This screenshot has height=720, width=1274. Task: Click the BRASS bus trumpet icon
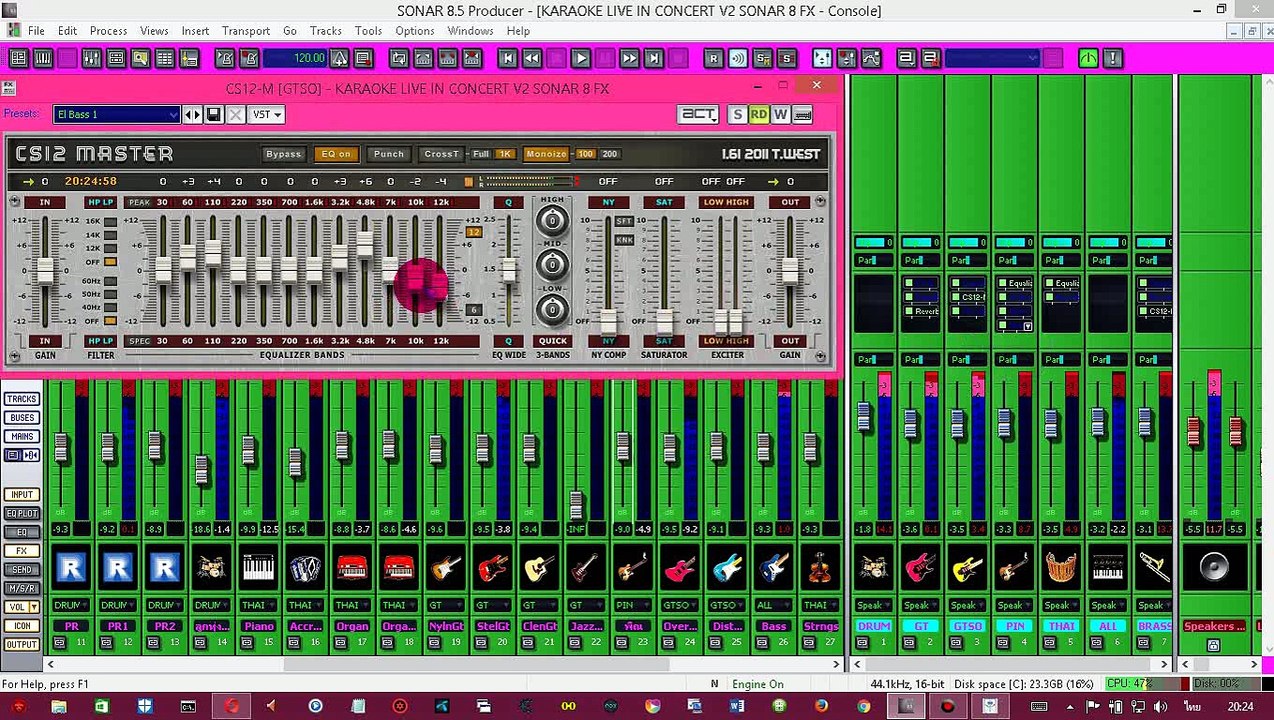click(x=1154, y=569)
